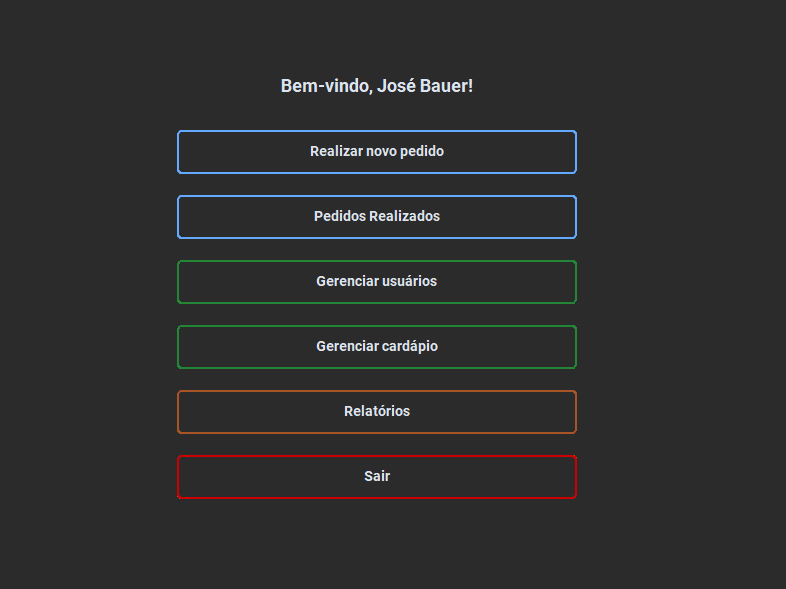Start a new order from the menu
786x589 pixels.
point(377,152)
